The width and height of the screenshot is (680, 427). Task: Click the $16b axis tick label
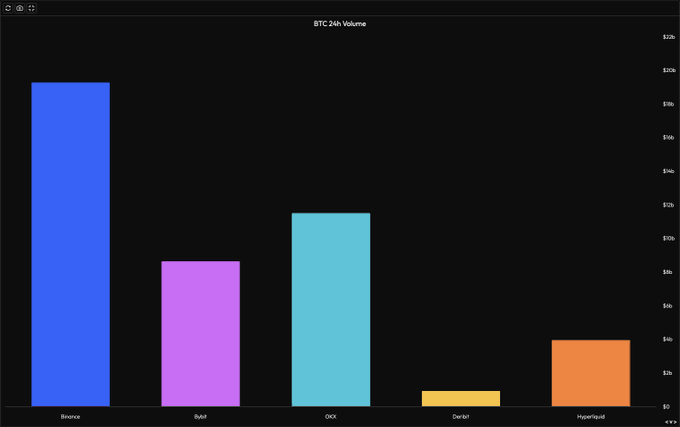coord(668,137)
